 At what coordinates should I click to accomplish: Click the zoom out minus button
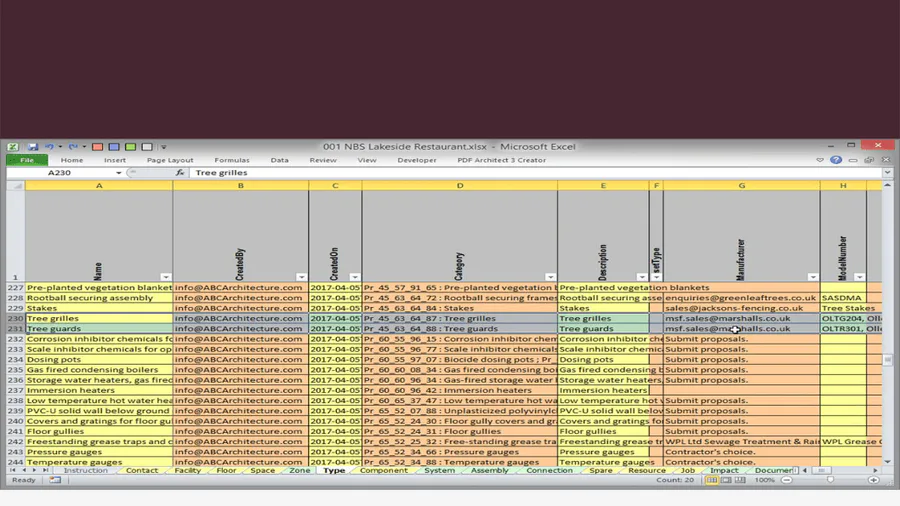pyautogui.click(x=787, y=480)
